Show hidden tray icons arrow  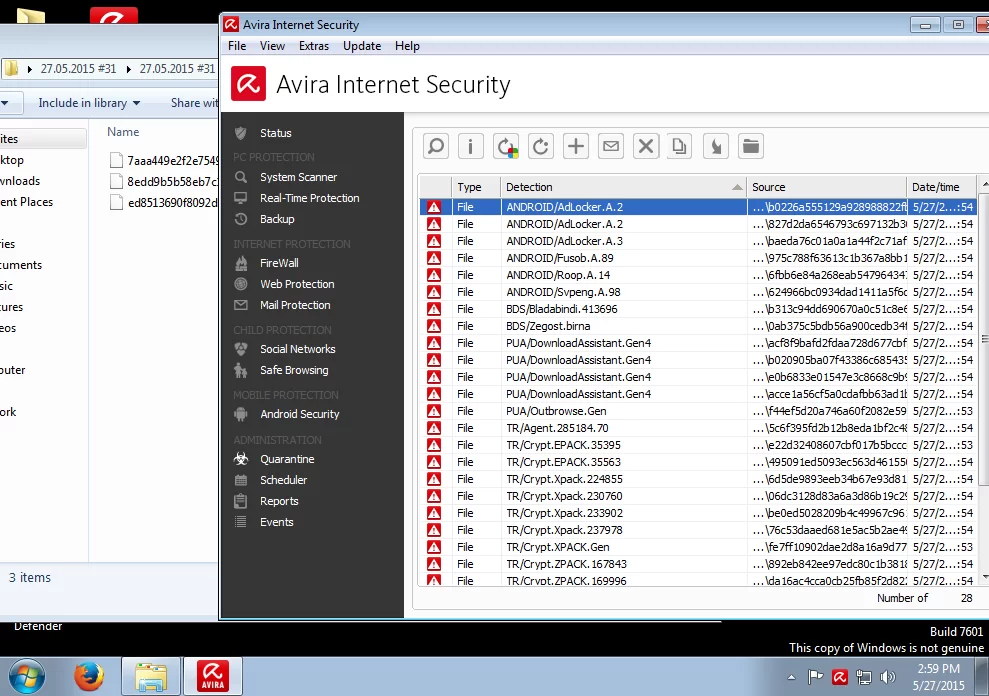792,678
